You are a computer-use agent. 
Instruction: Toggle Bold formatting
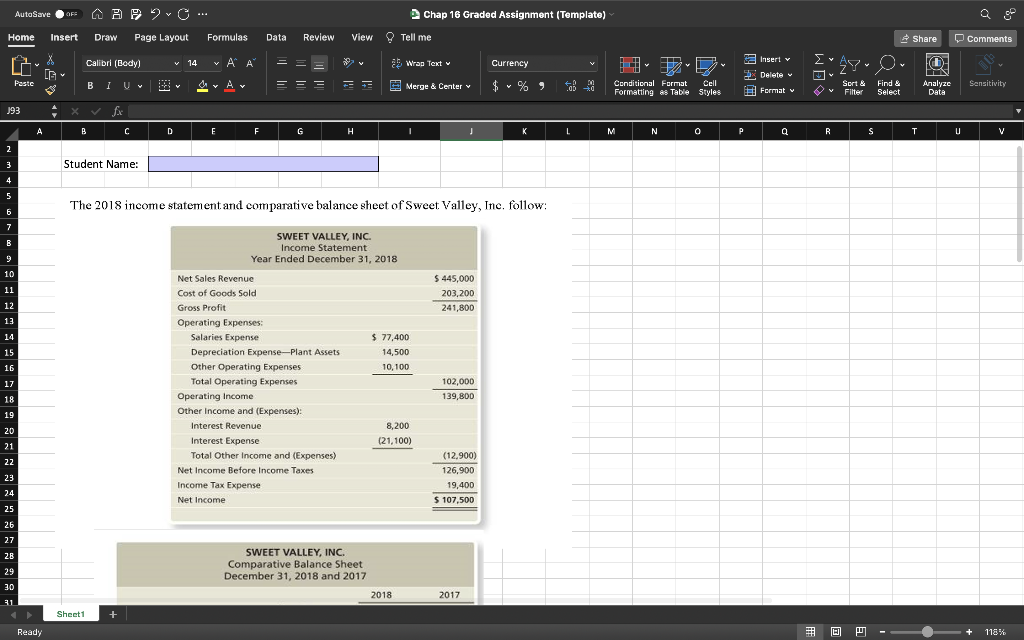click(x=90, y=86)
